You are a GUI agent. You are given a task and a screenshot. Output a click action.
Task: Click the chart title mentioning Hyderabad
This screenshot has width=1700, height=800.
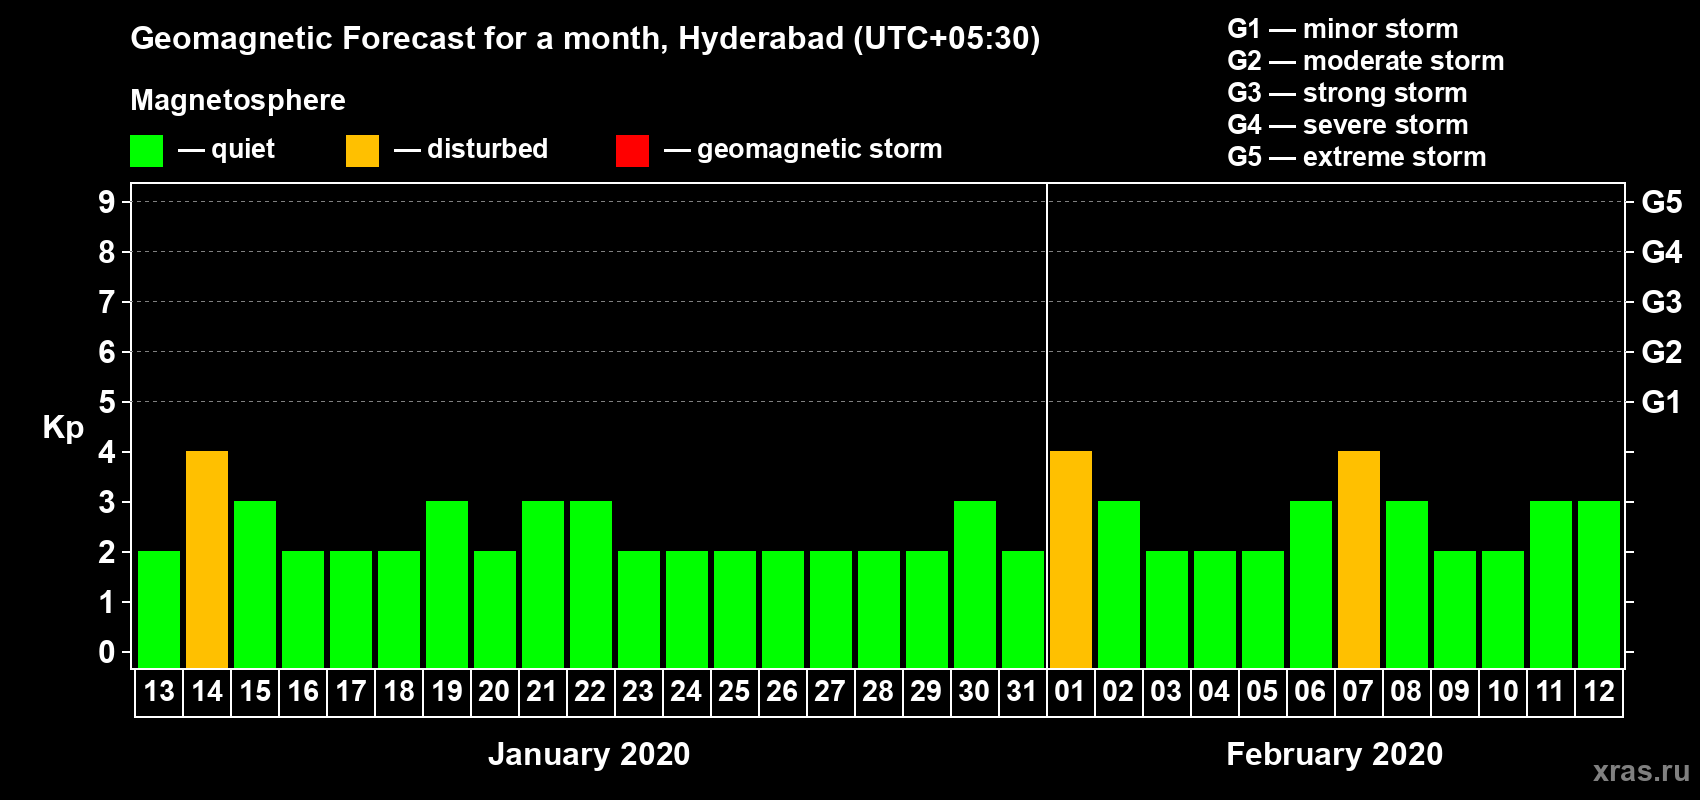(x=585, y=39)
